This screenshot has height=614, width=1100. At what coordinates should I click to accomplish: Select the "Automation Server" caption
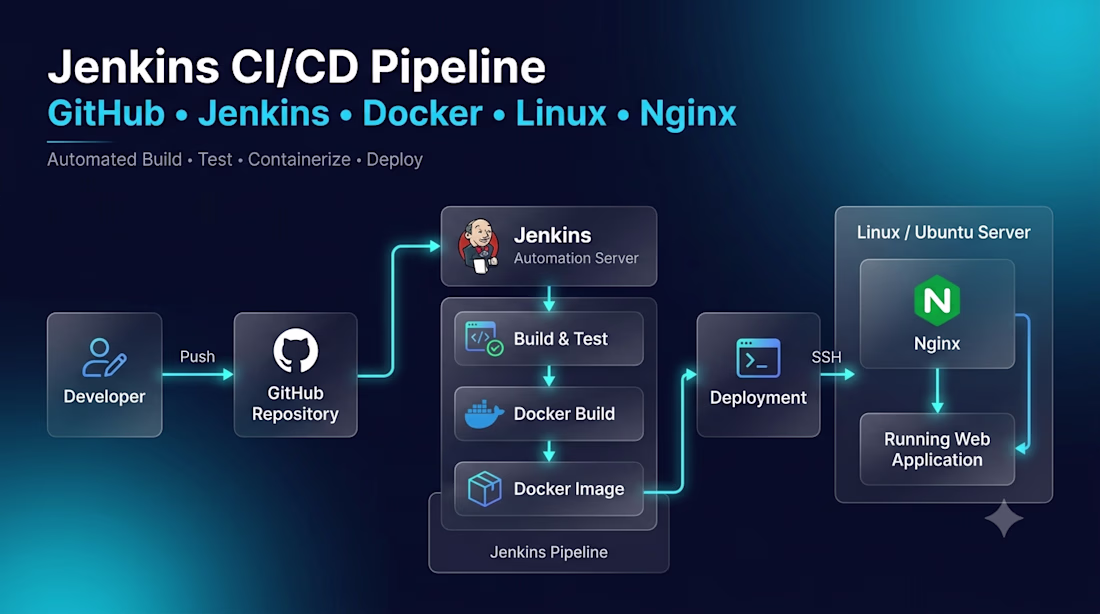(576, 258)
